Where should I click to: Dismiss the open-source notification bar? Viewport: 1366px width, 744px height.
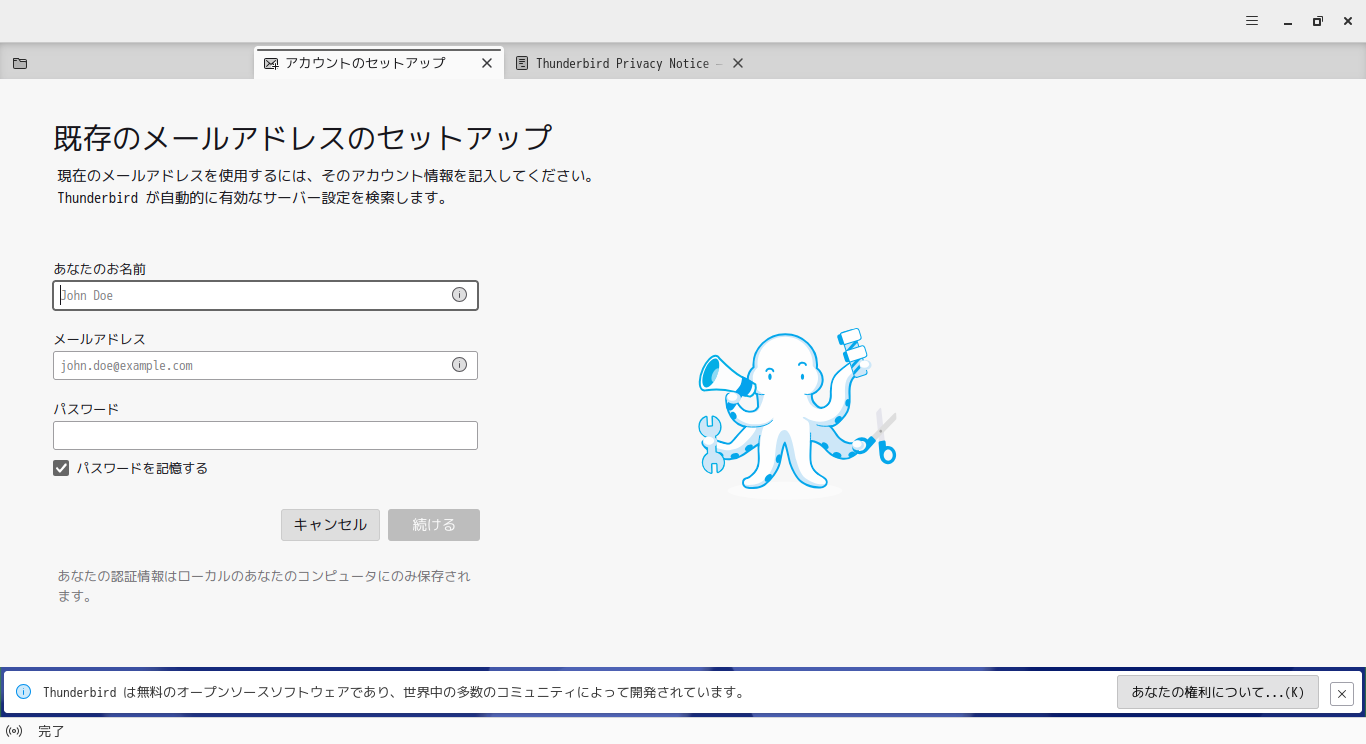[1342, 693]
